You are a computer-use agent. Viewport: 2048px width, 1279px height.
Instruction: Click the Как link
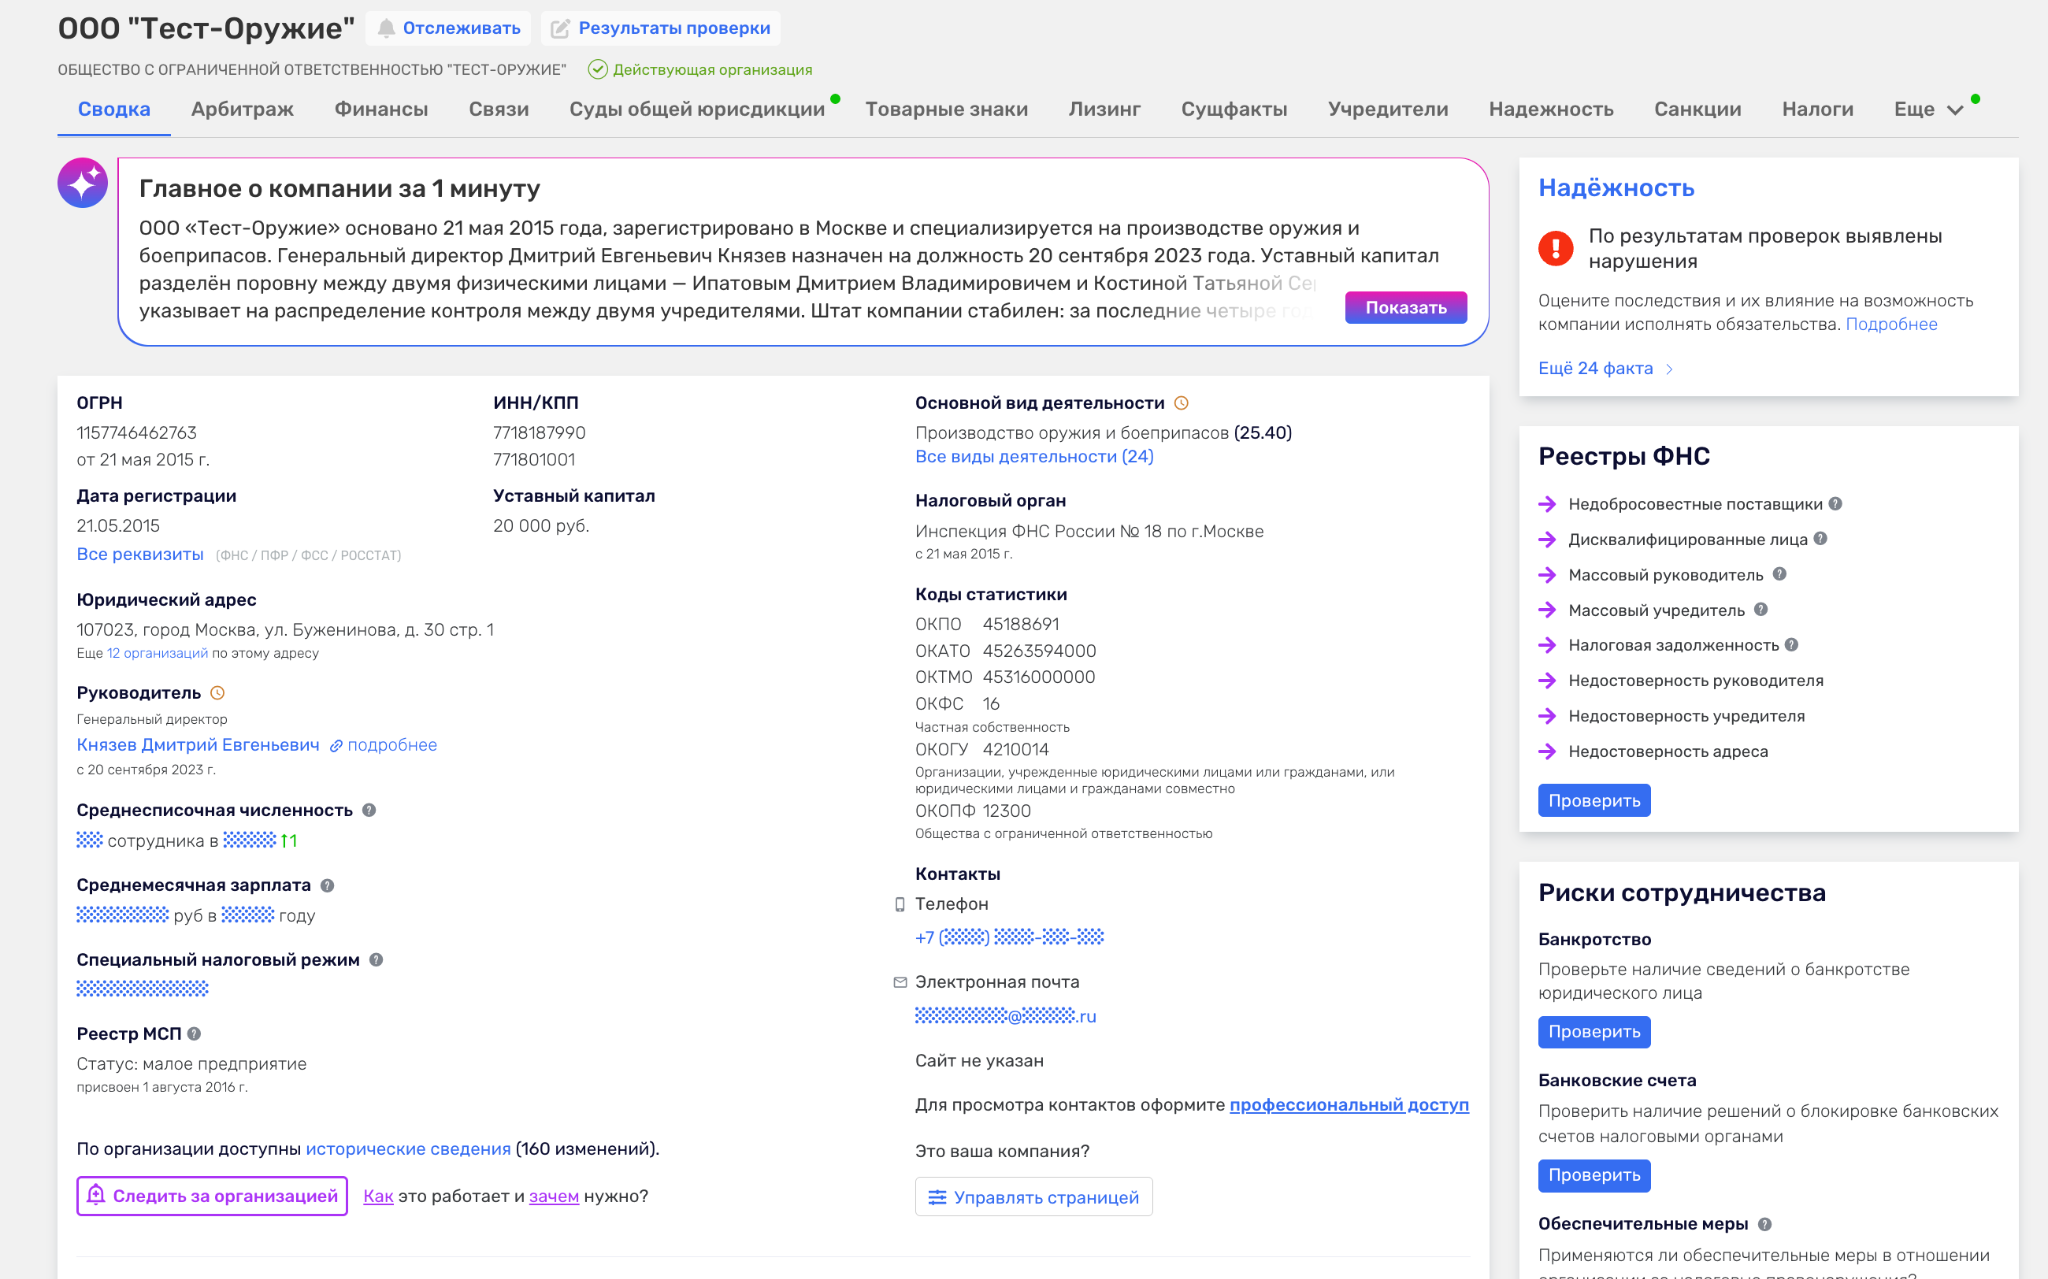378,1196
